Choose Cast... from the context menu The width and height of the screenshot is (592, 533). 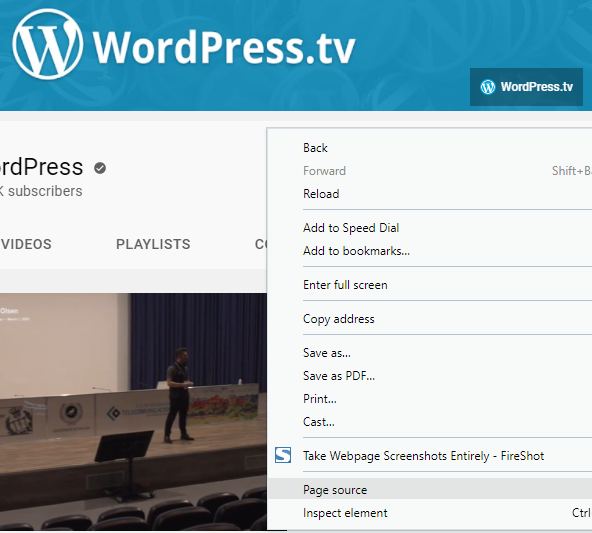tap(430, 422)
